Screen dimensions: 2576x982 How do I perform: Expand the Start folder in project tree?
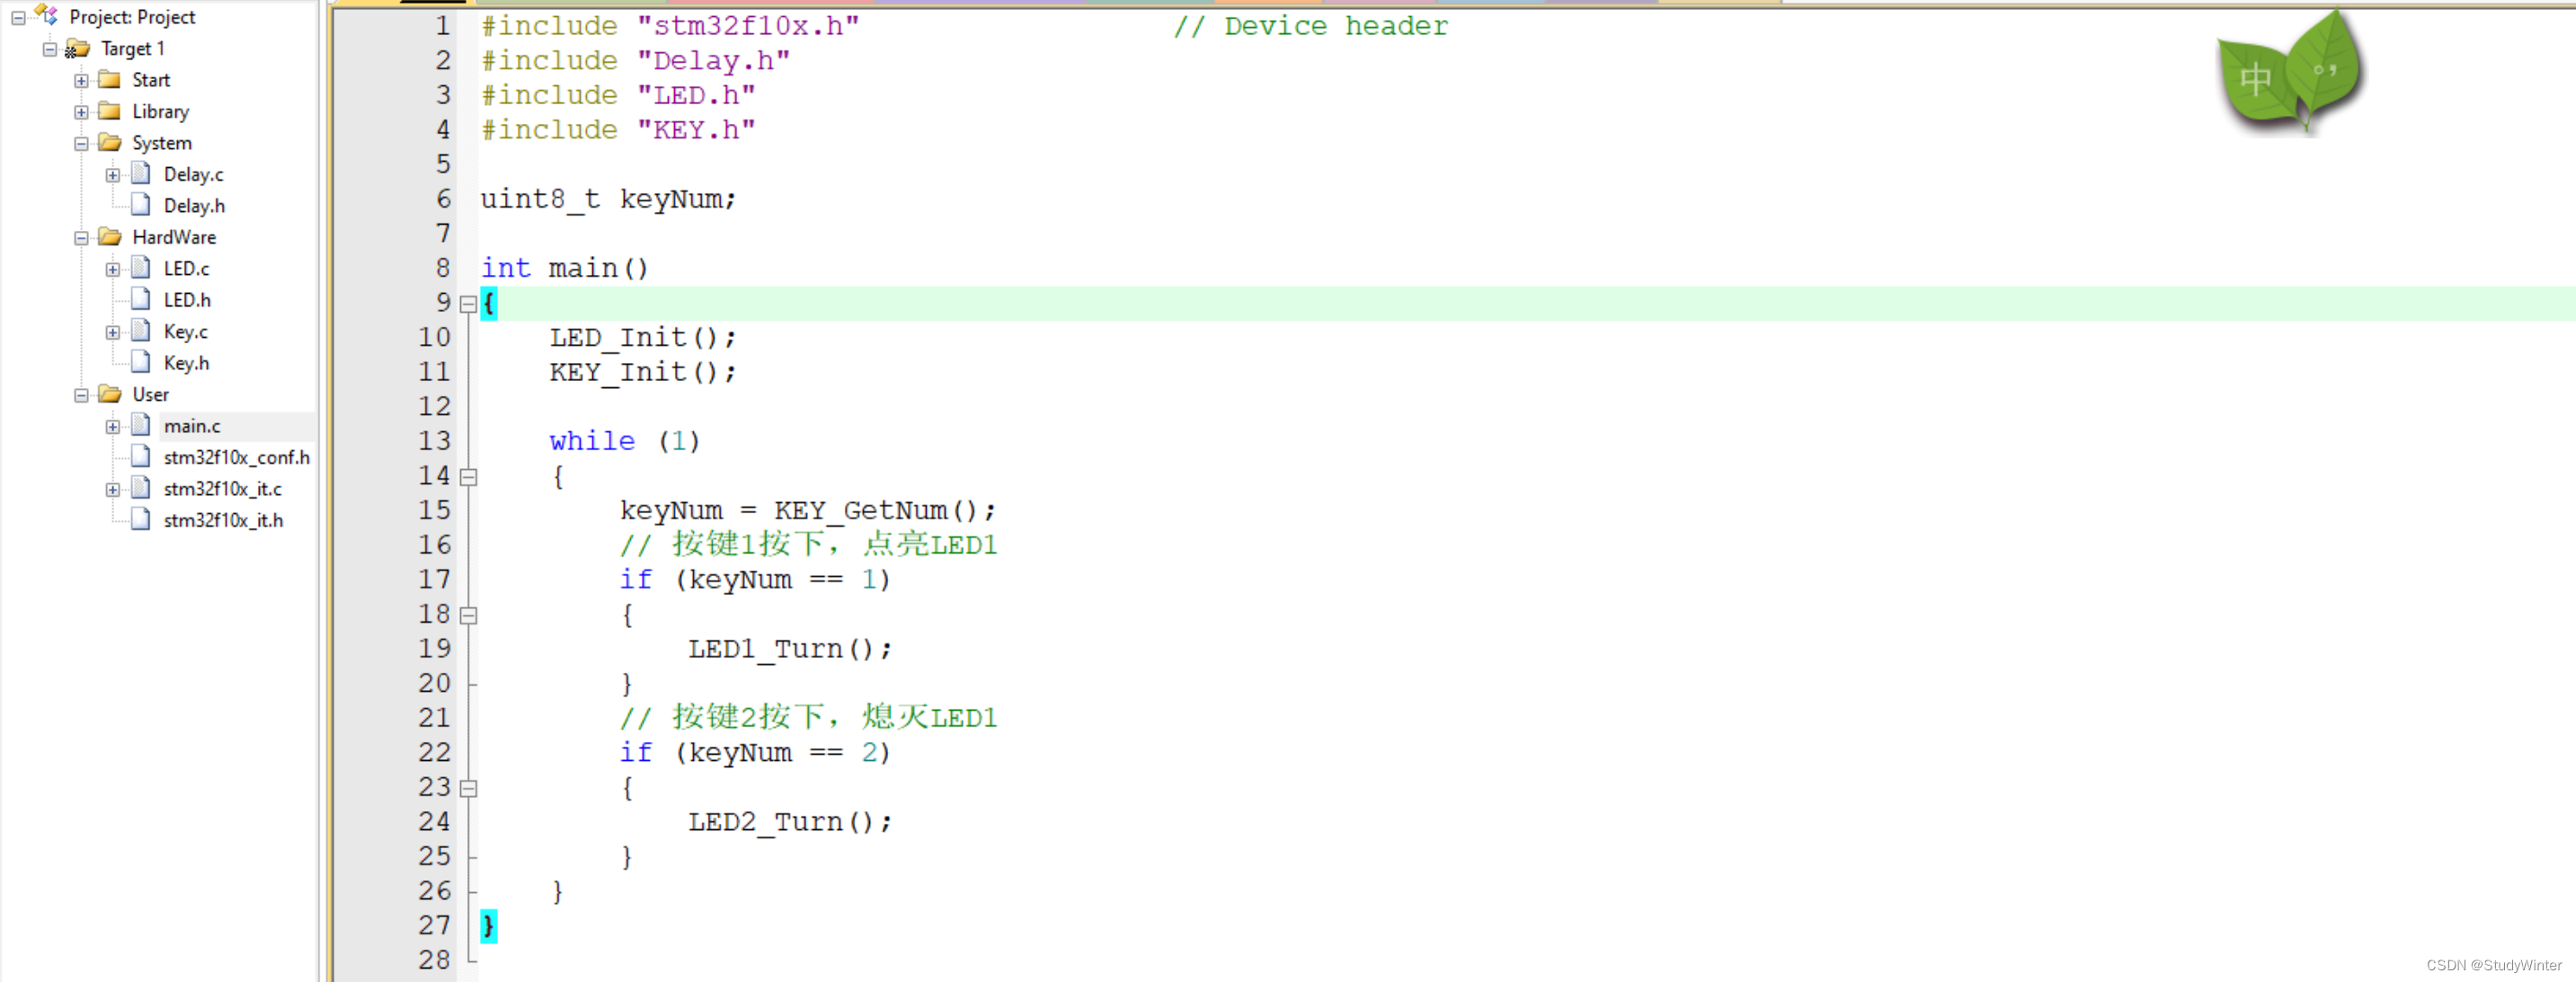[x=81, y=80]
